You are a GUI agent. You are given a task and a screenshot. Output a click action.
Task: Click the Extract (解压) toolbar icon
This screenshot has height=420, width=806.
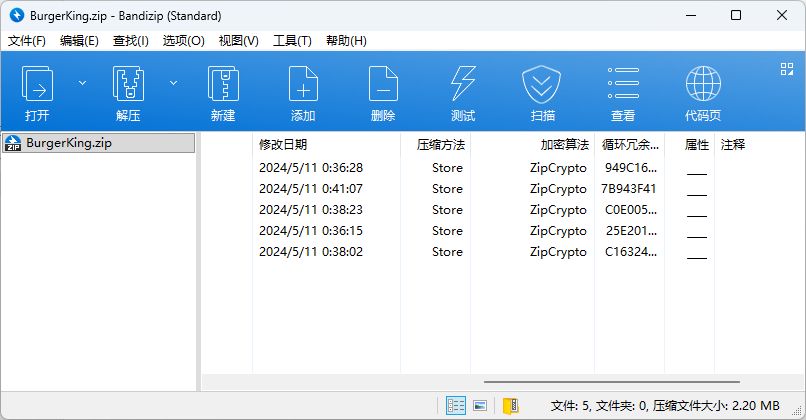click(x=128, y=92)
